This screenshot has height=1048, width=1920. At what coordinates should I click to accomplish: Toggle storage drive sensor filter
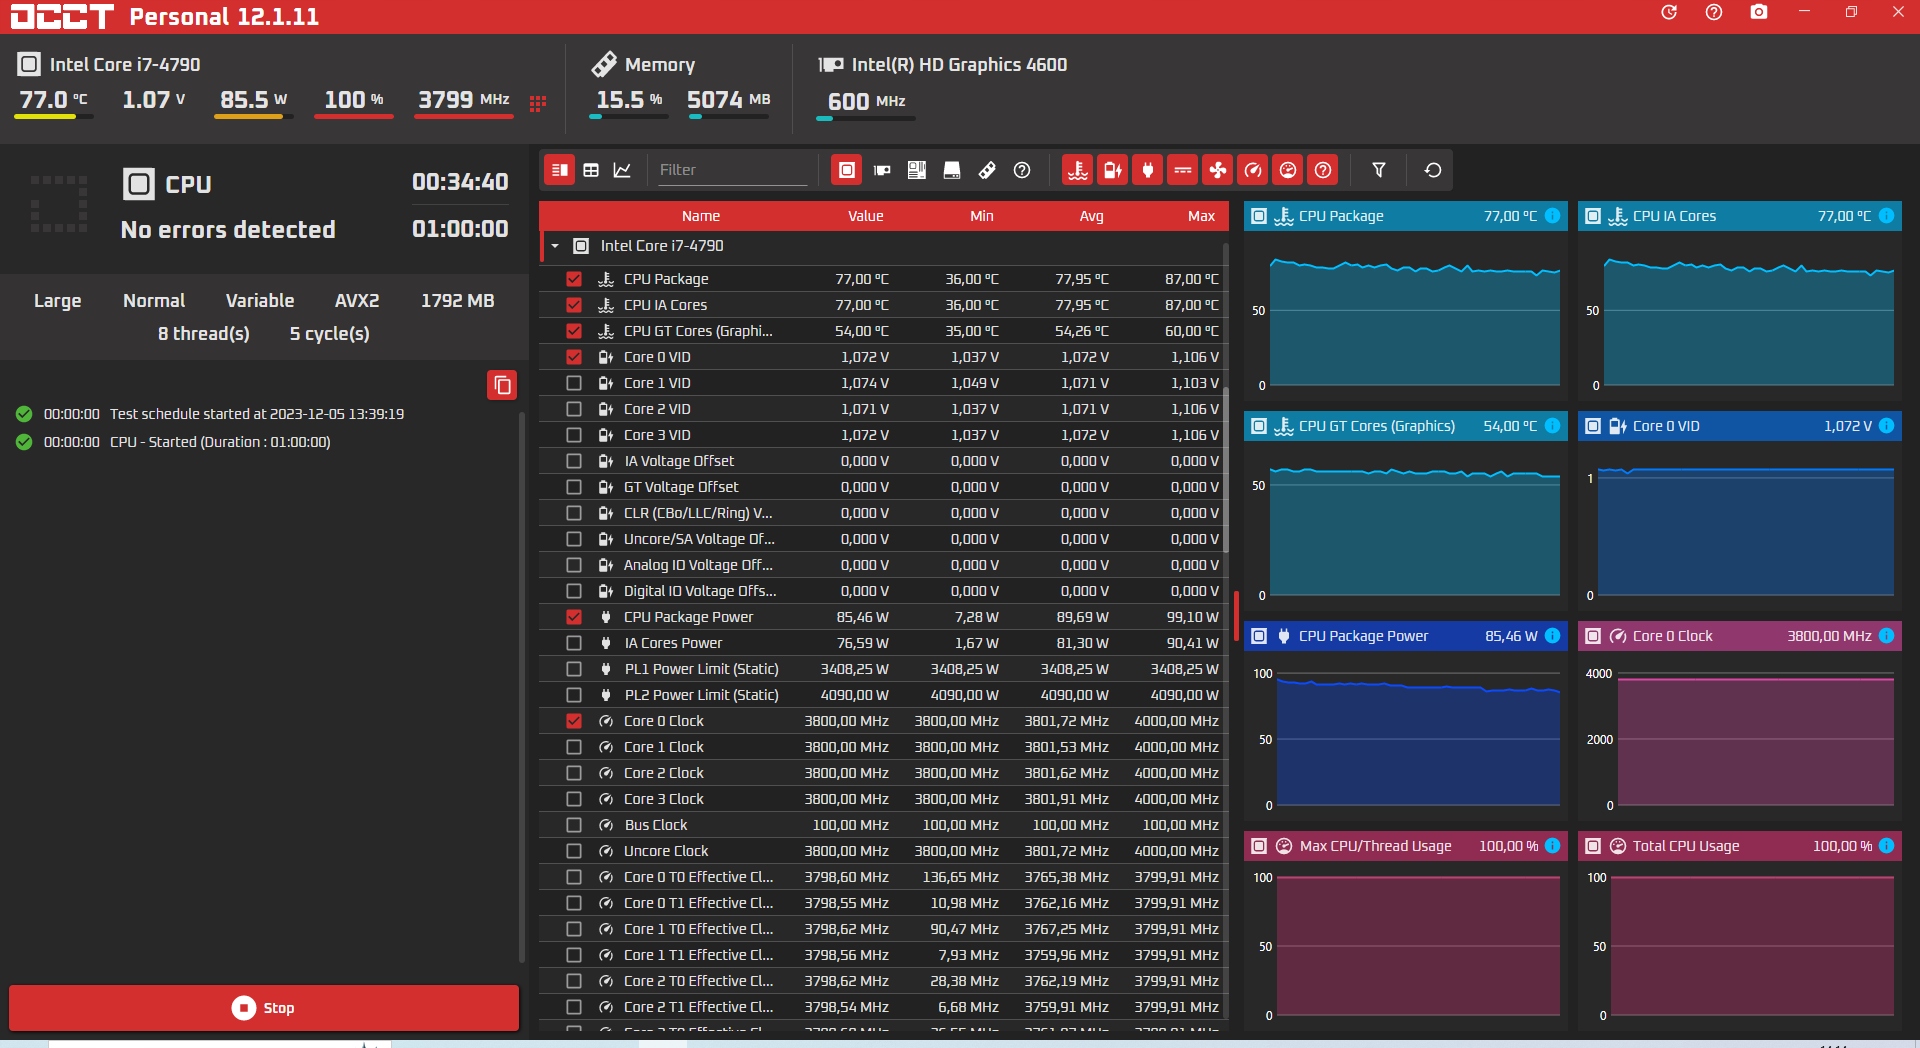952,170
